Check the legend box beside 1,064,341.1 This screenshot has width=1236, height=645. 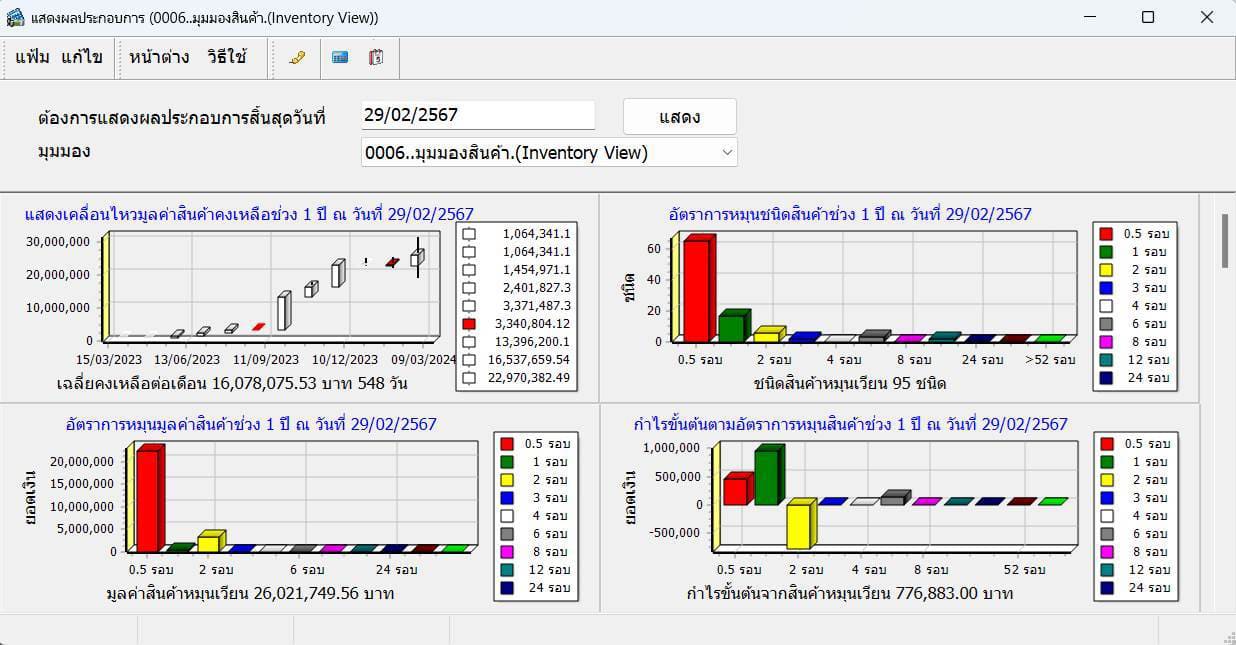pos(467,233)
